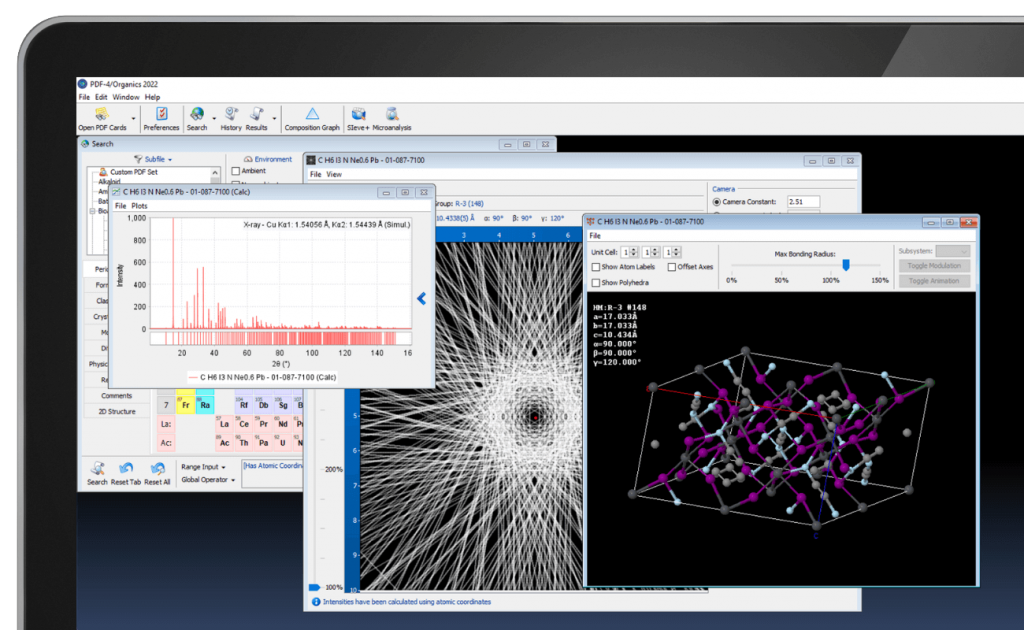Select the 2D Structure tab

116,411
